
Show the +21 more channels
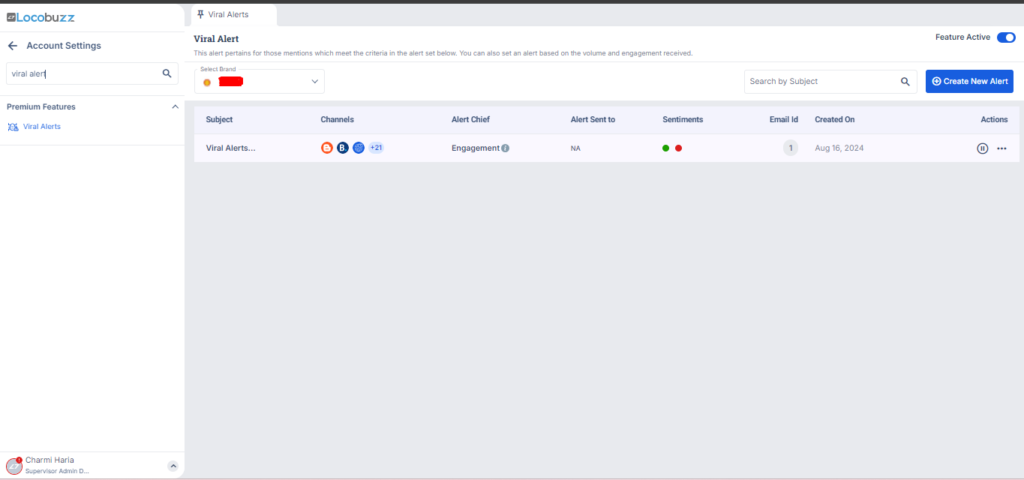click(x=376, y=148)
